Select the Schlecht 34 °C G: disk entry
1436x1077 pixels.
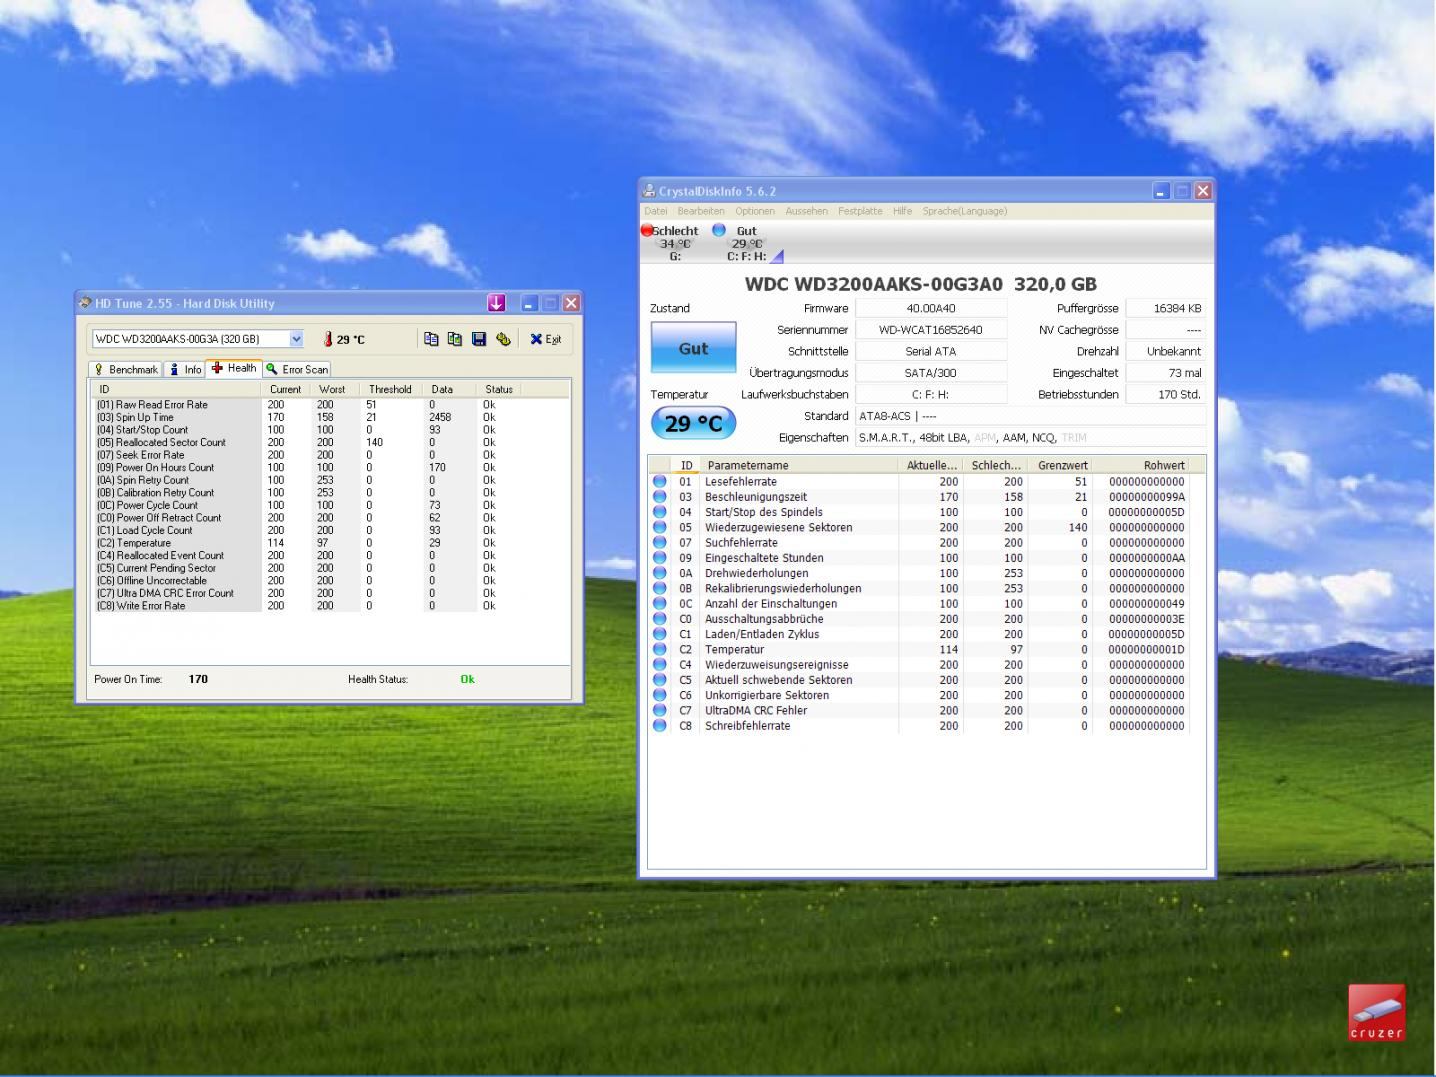[x=672, y=243]
